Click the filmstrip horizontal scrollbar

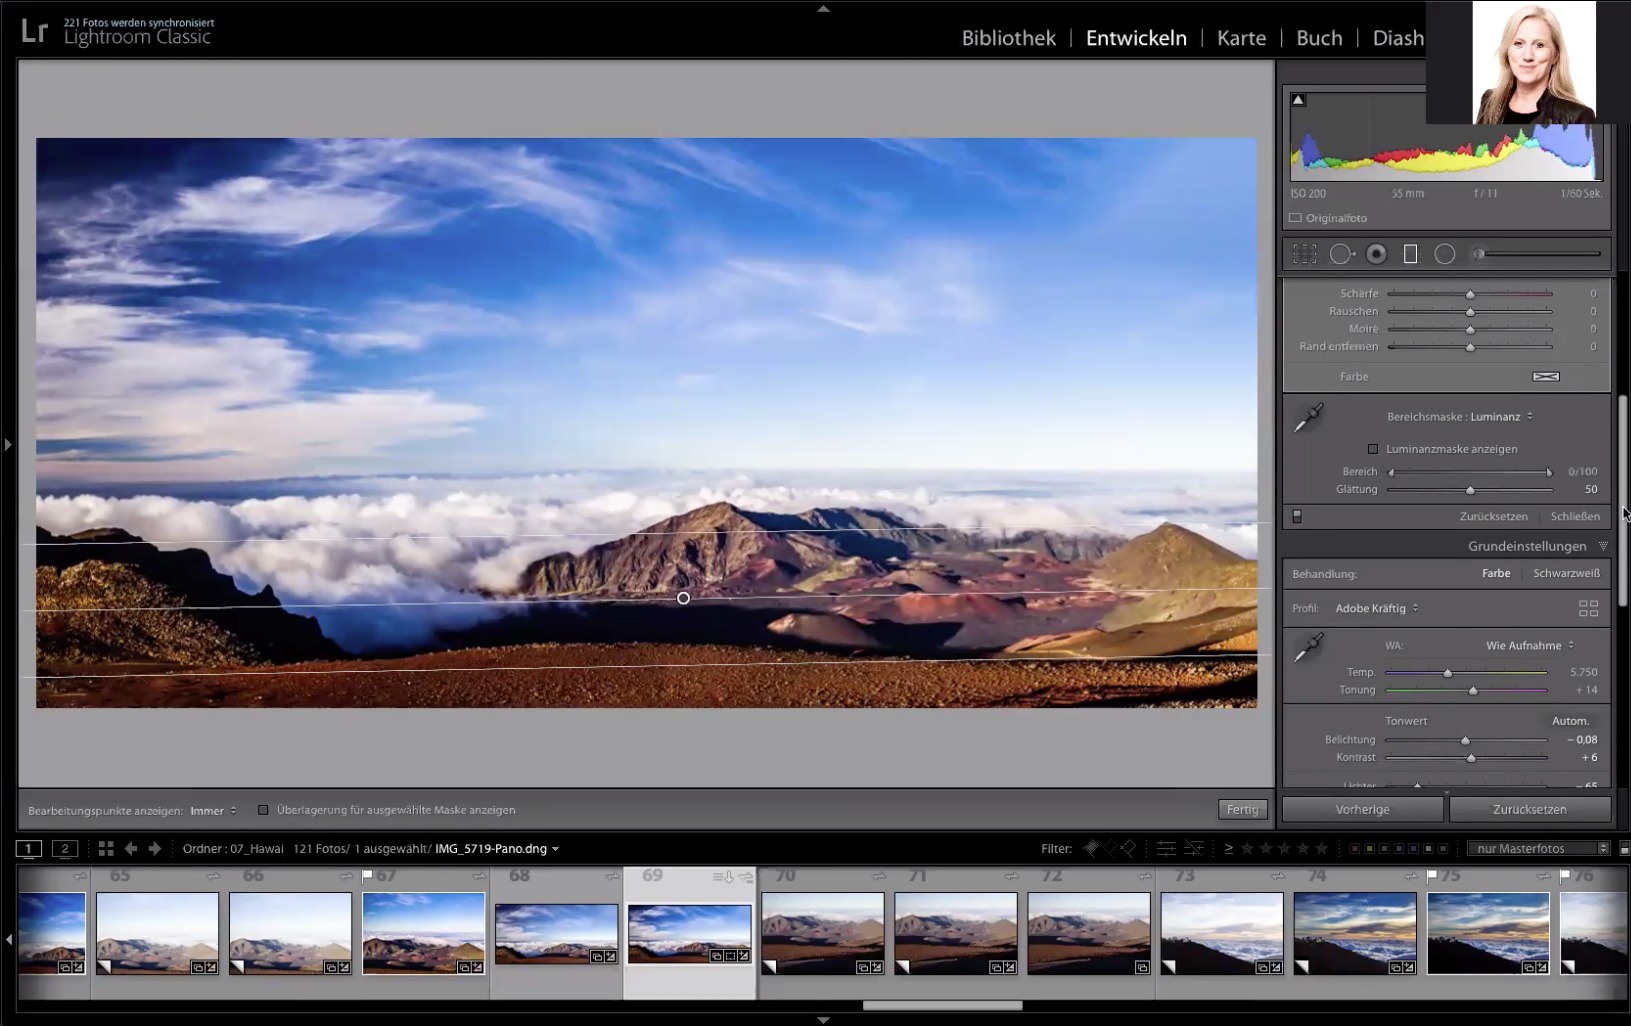coord(942,1005)
